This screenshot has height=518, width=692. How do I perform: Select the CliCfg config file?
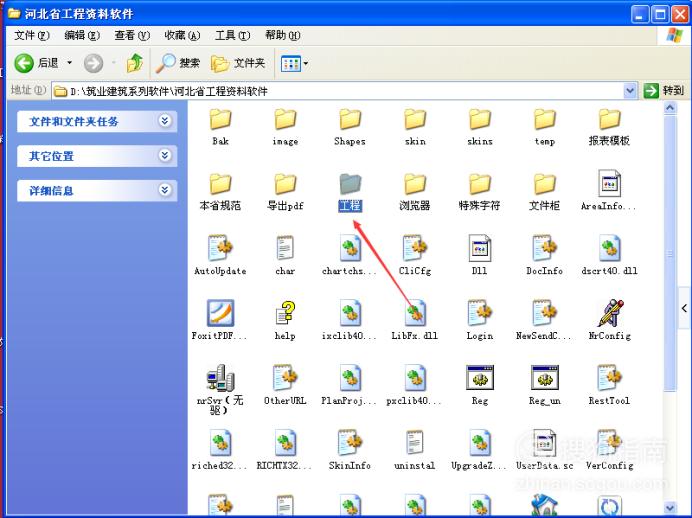tap(415, 256)
